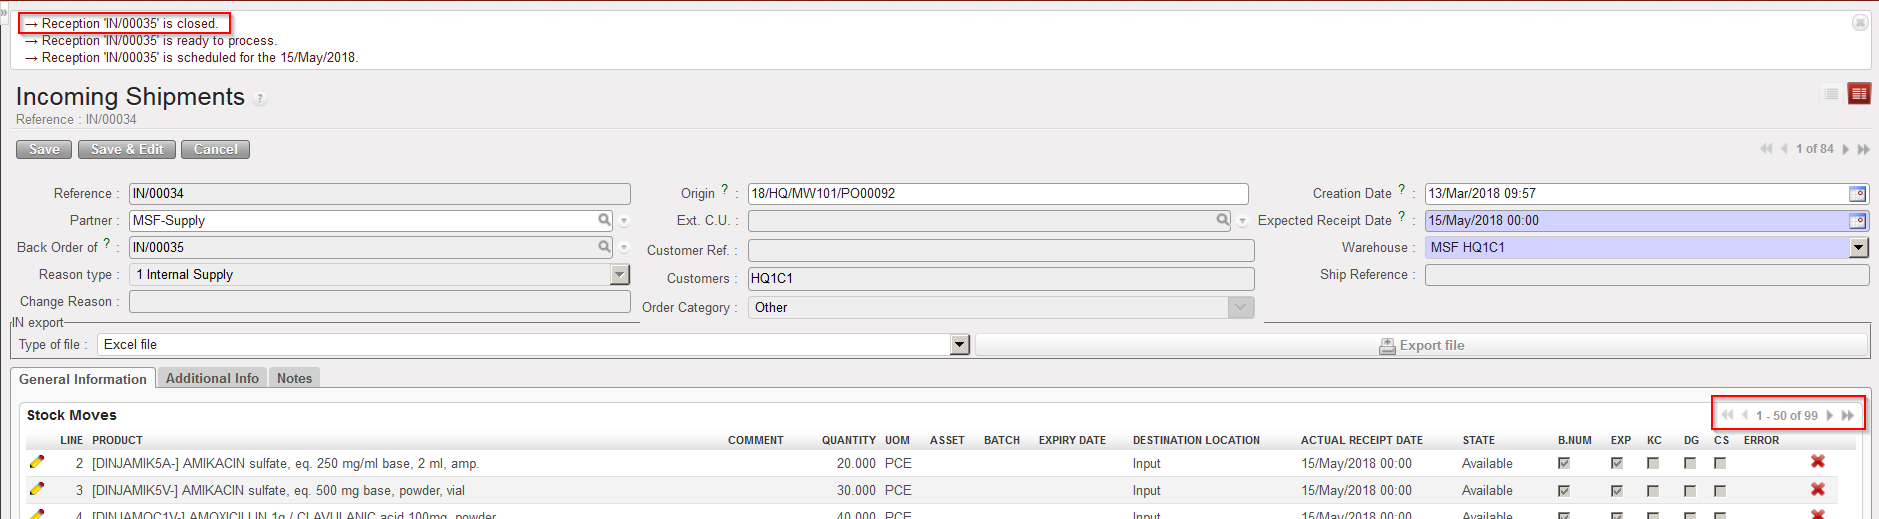
Task: Switch to the Additional Info tab
Action: (x=212, y=378)
